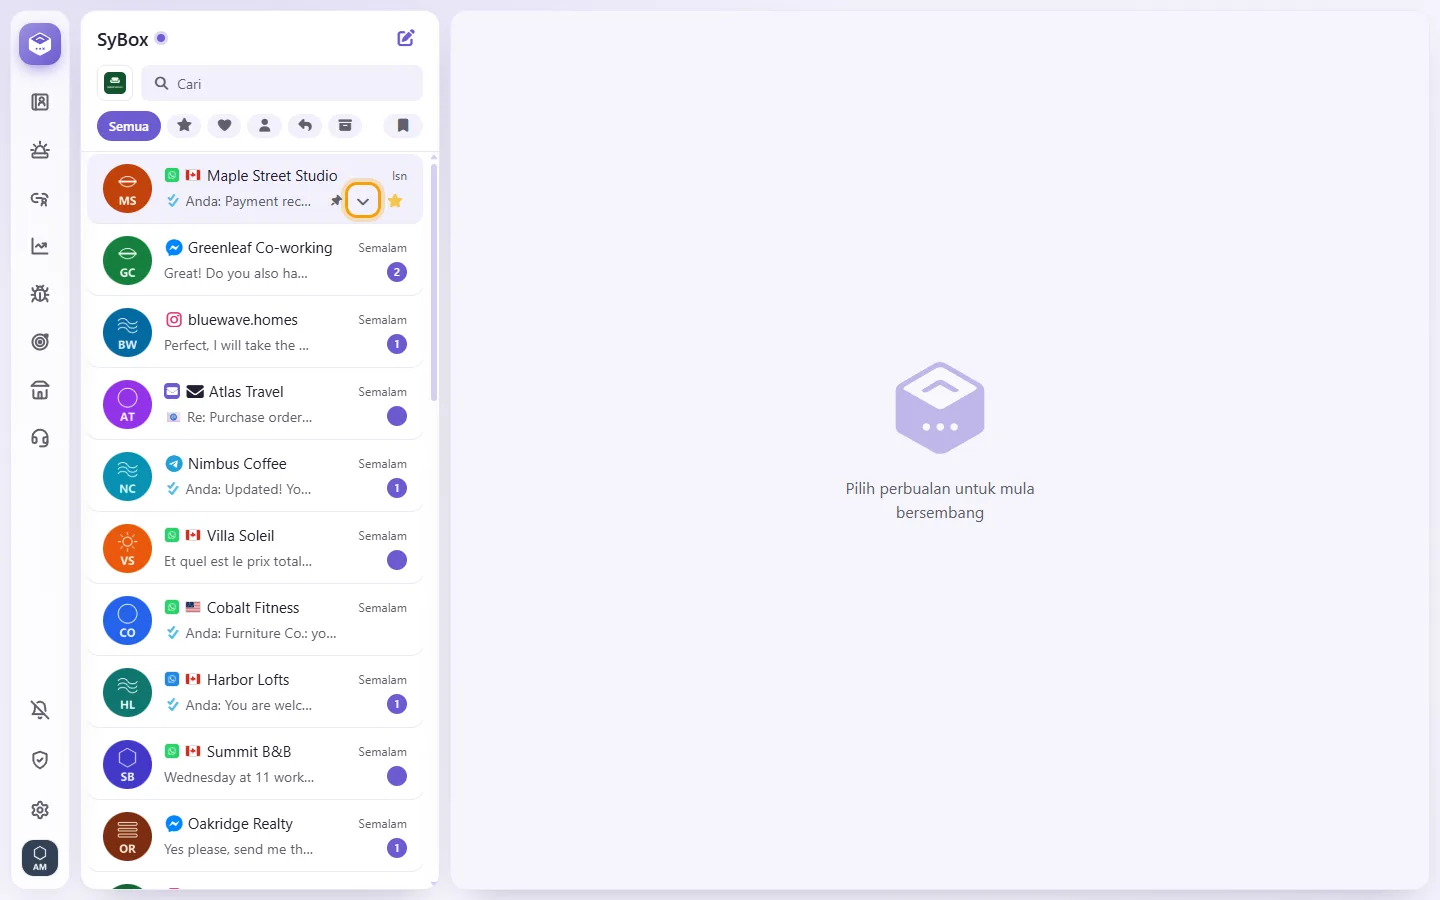Viewport: 1440px width, 900px height.
Task: Open the analytics chart icon in sidebar
Action: [x=40, y=246]
